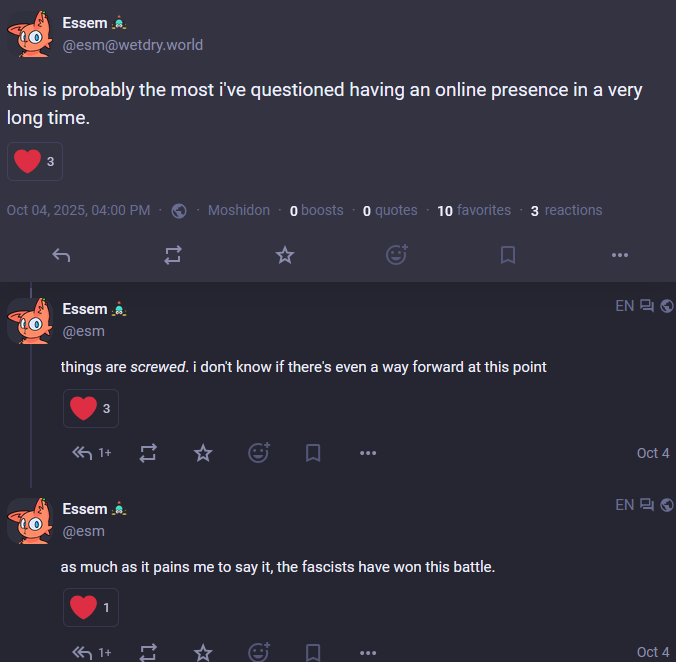
Task: Open Essem's avatar on main post
Action: pyautogui.click(x=30, y=34)
